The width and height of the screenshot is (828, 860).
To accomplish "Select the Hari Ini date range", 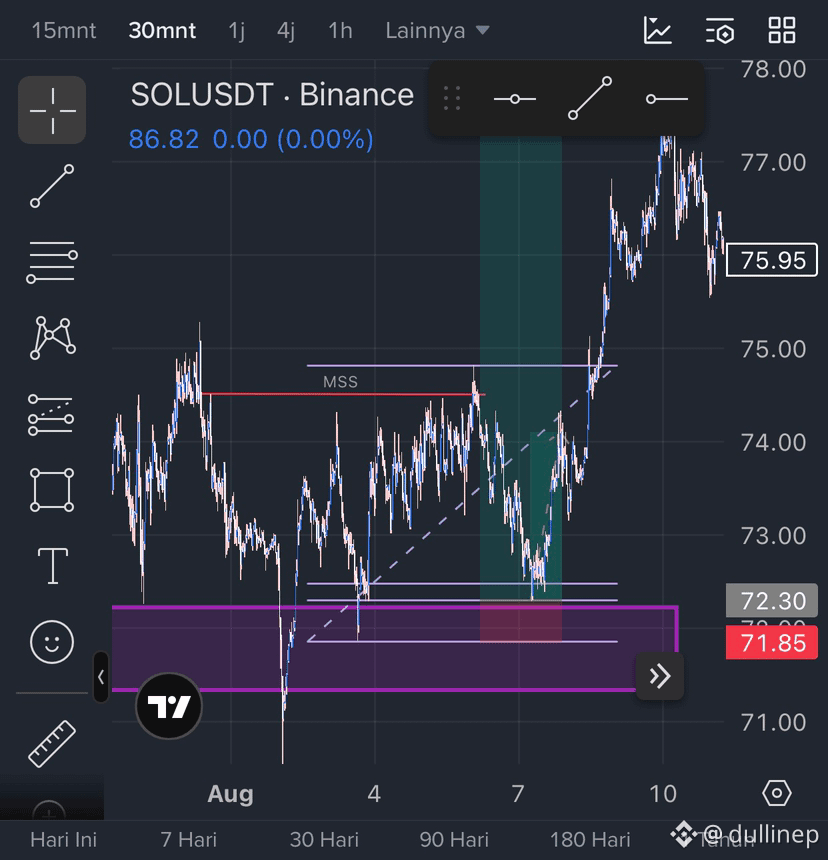I will coord(64,840).
